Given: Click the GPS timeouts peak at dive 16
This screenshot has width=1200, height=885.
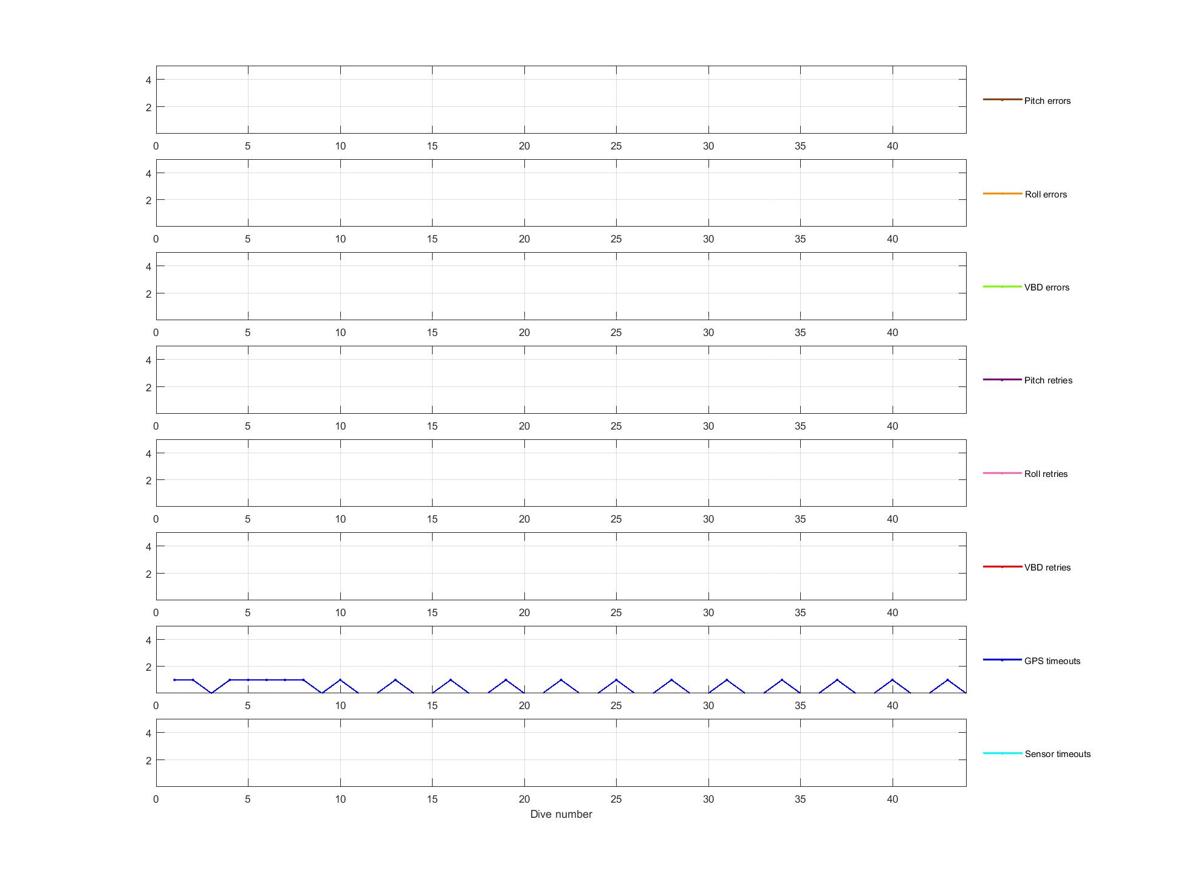Looking at the screenshot, I should coord(451,680).
